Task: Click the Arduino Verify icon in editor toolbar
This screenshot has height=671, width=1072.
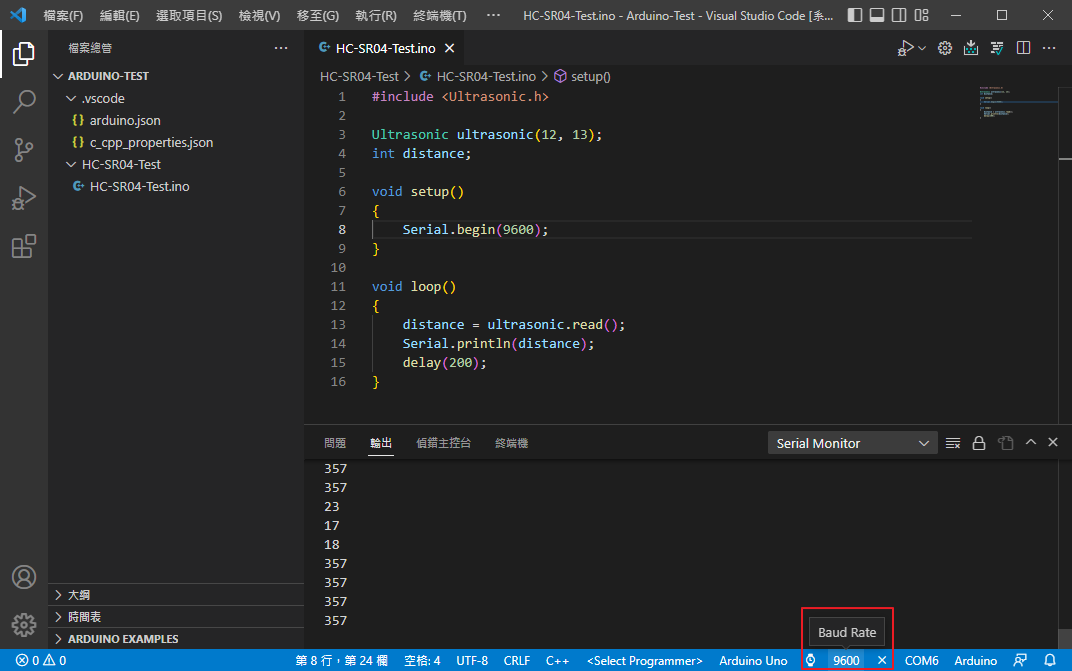Action: pyautogui.click(x=997, y=48)
